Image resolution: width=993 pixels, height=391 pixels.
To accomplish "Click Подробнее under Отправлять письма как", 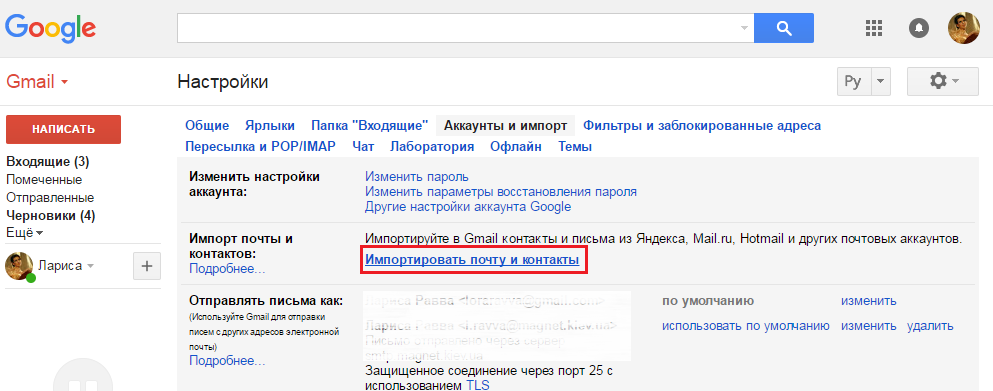I will pos(227,361).
